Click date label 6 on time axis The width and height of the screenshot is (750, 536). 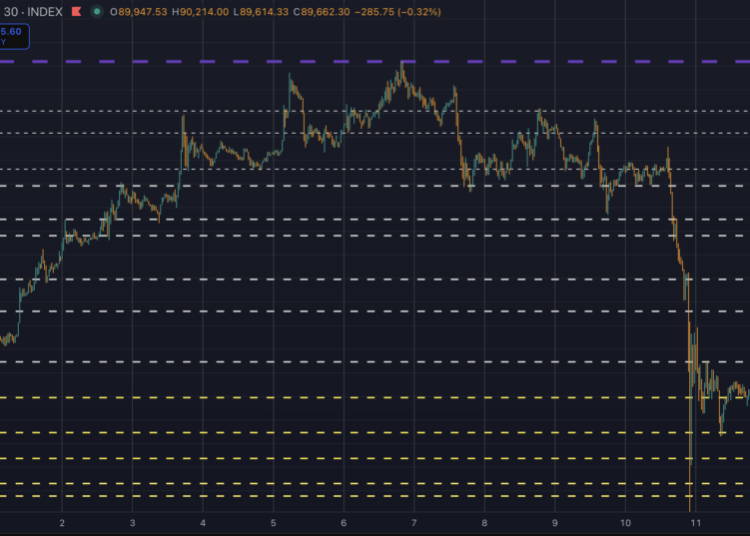pos(343,523)
